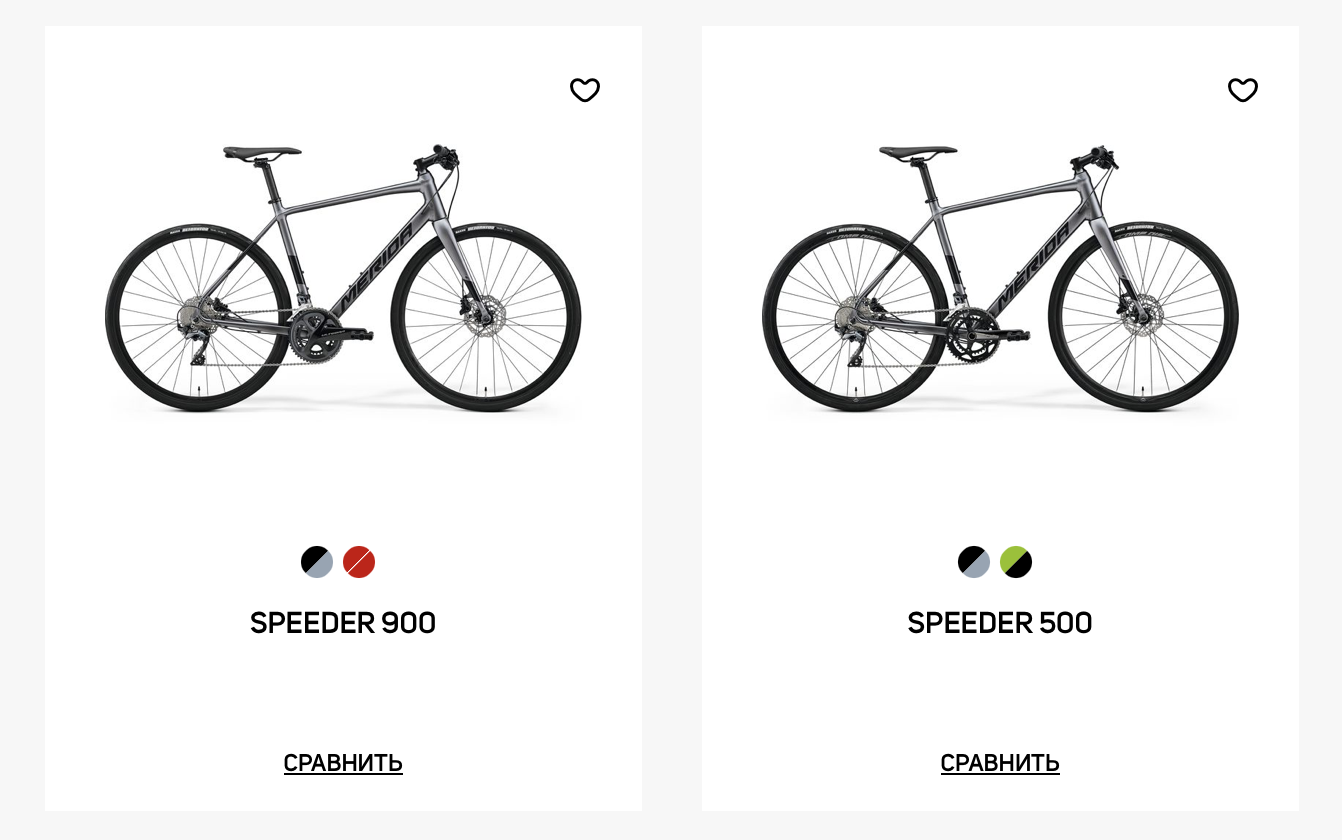Click СРАВНИТЬ under Speeder 900

343,763
